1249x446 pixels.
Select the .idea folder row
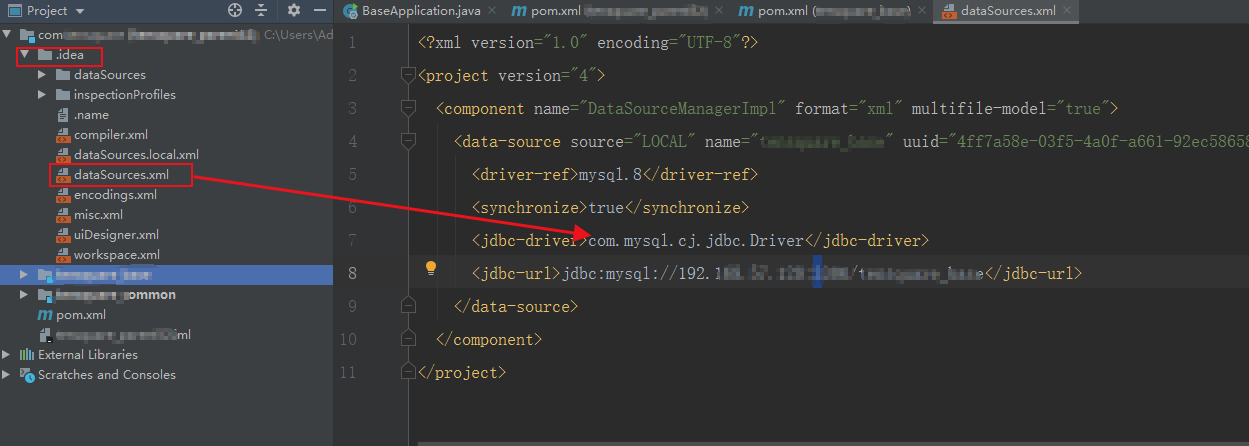coord(166,55)
